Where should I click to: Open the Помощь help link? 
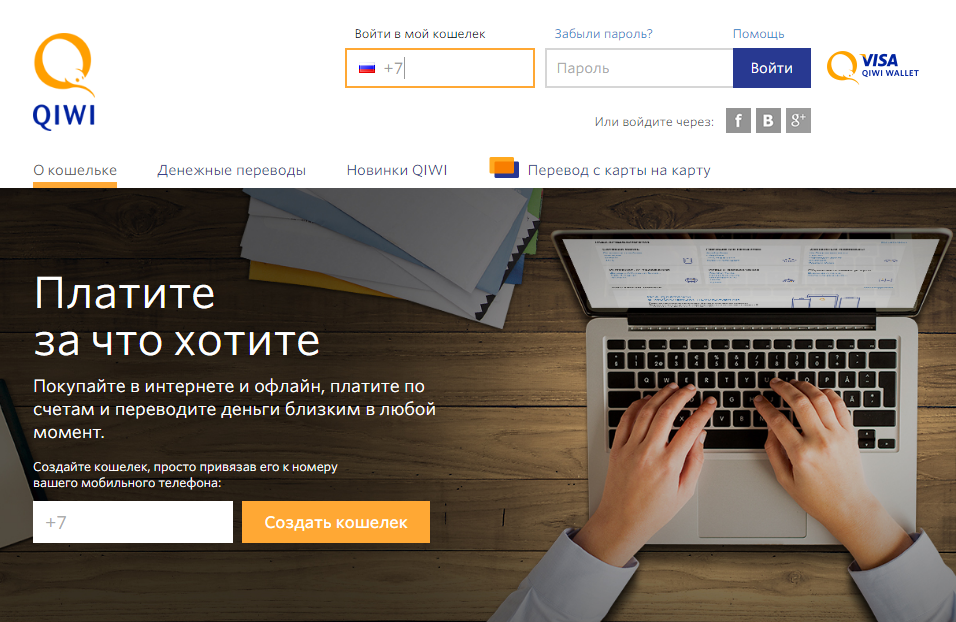pos(758,34)
